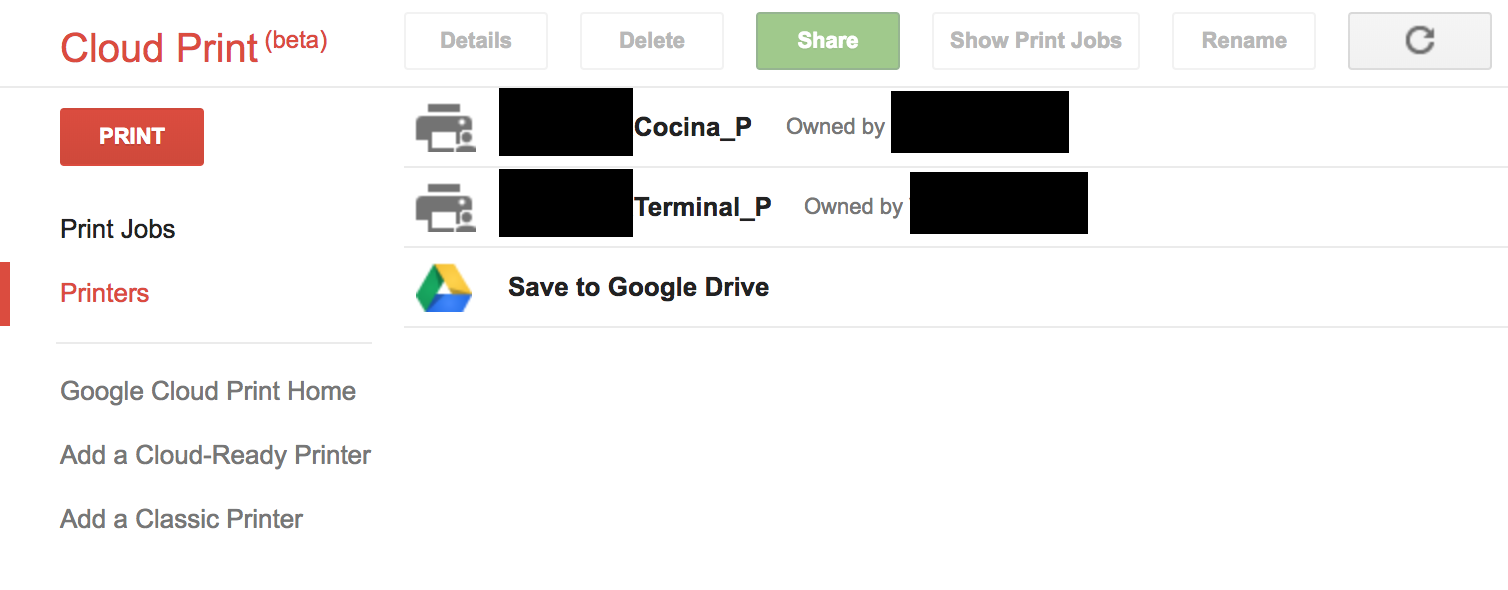Select the Terminal_P printer entry
1508x590 pixels.
tap(702, 206)
